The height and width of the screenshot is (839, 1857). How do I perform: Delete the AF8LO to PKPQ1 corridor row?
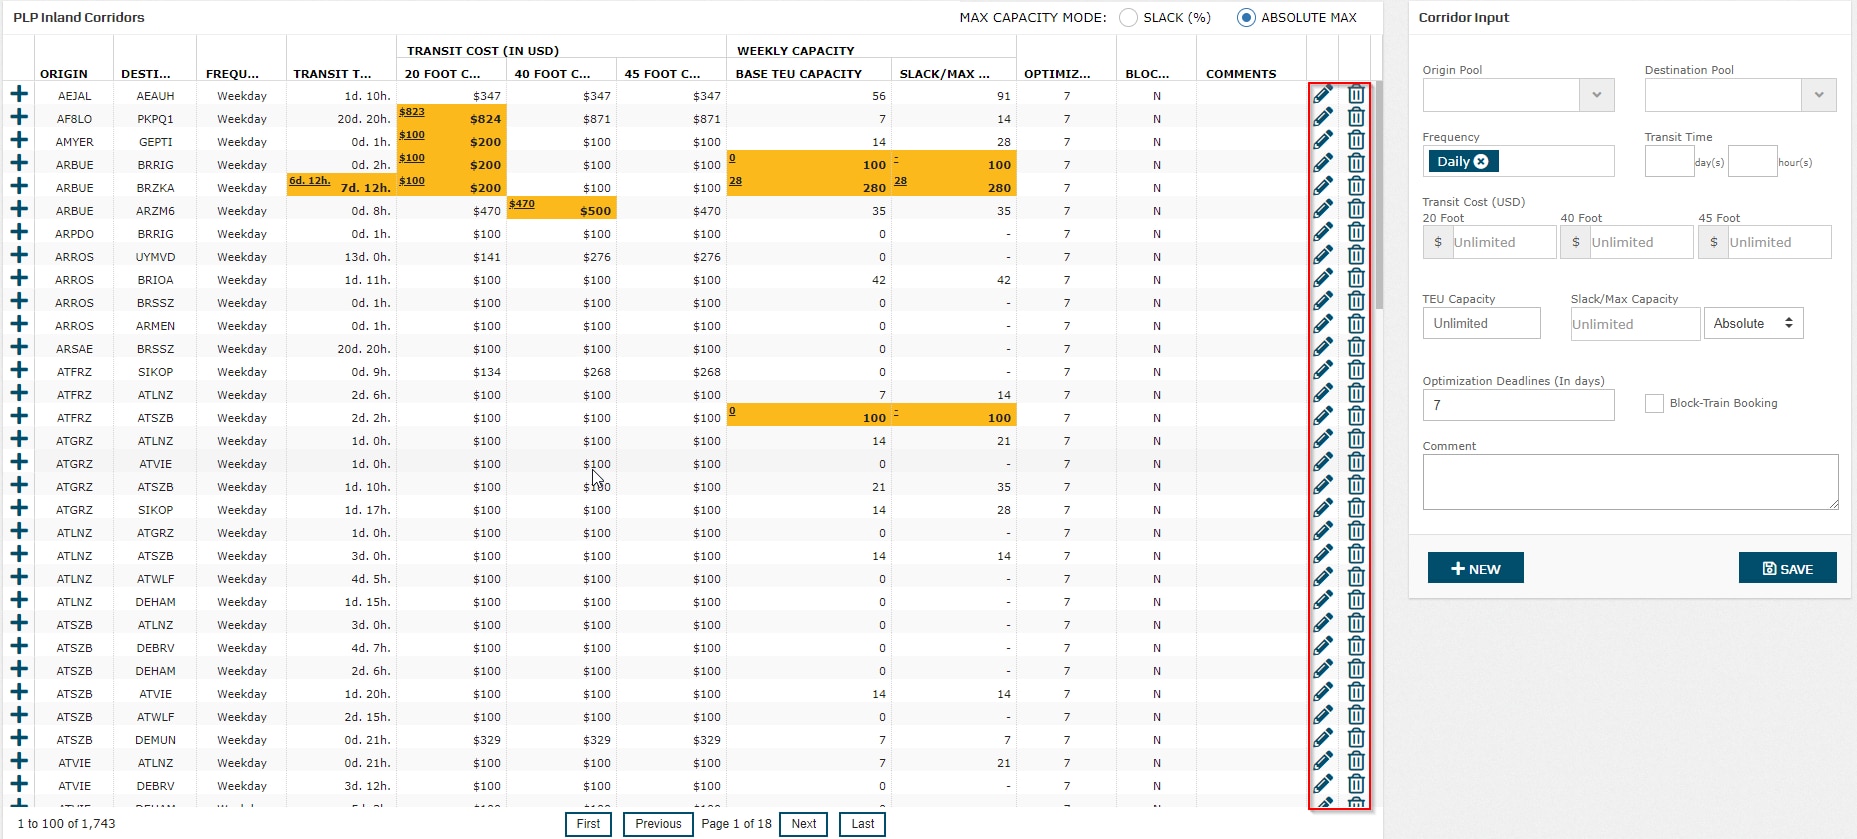pos(1356,118)
